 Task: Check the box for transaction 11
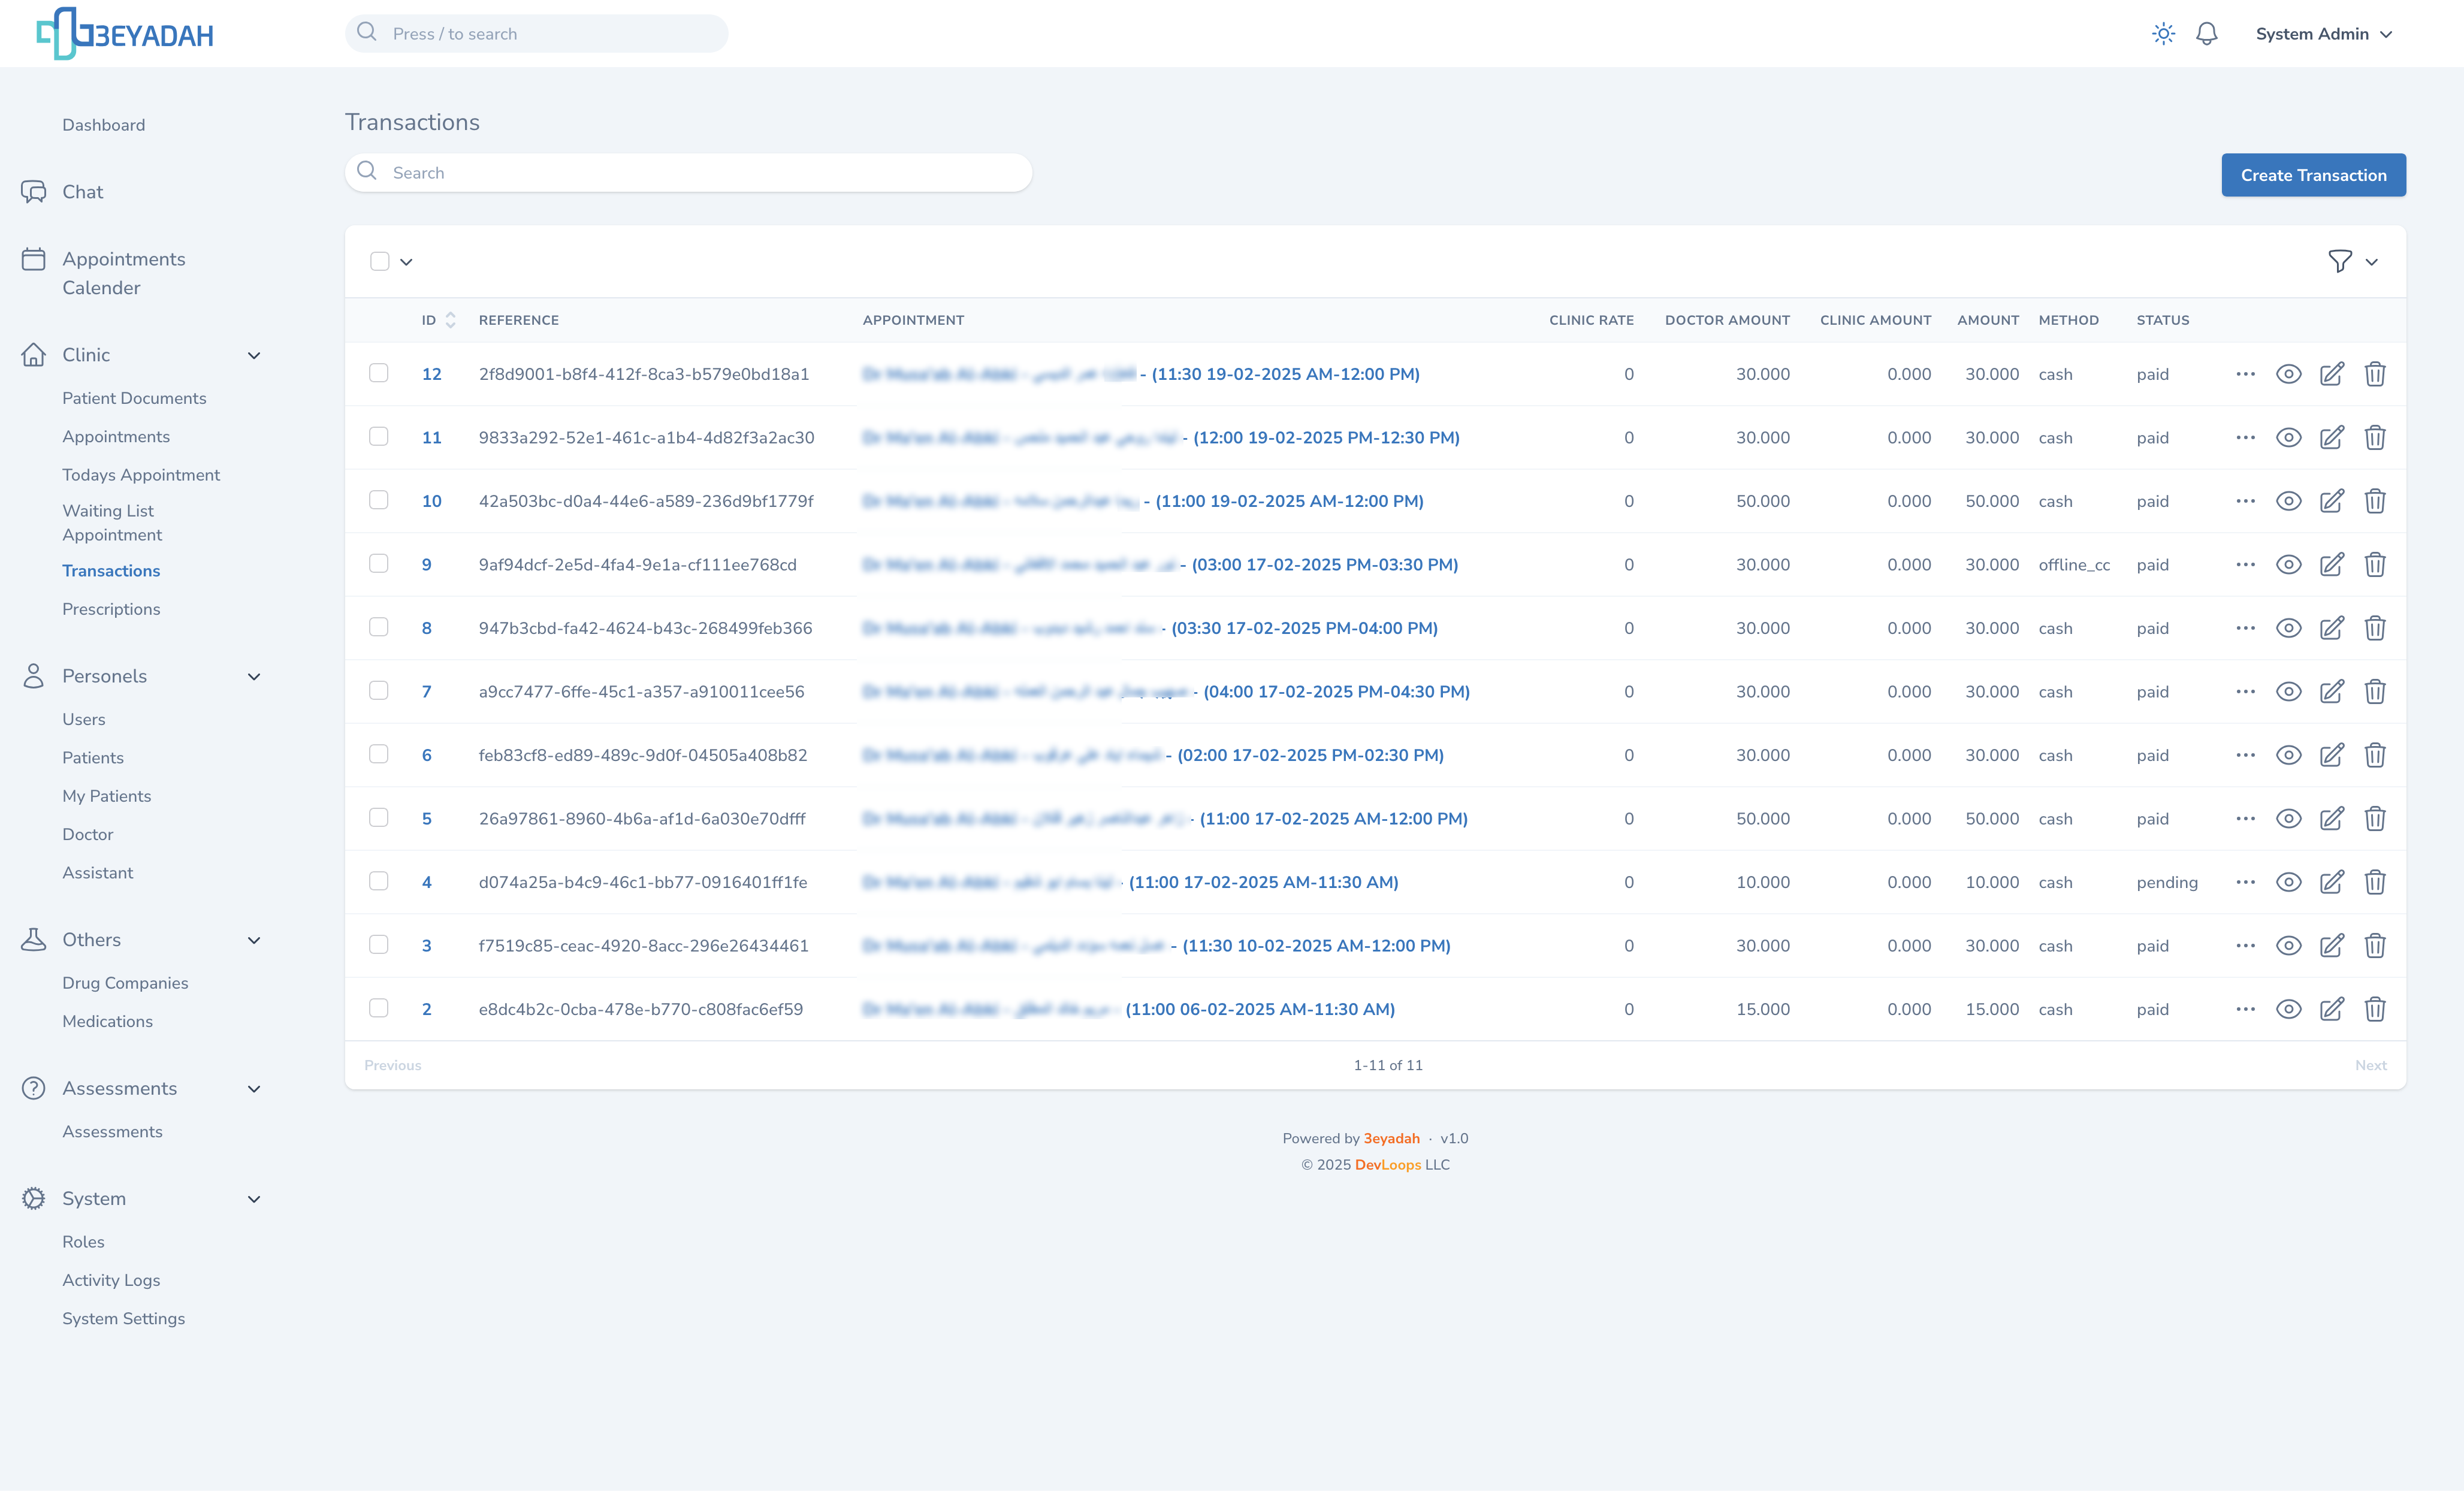(378, 437)
